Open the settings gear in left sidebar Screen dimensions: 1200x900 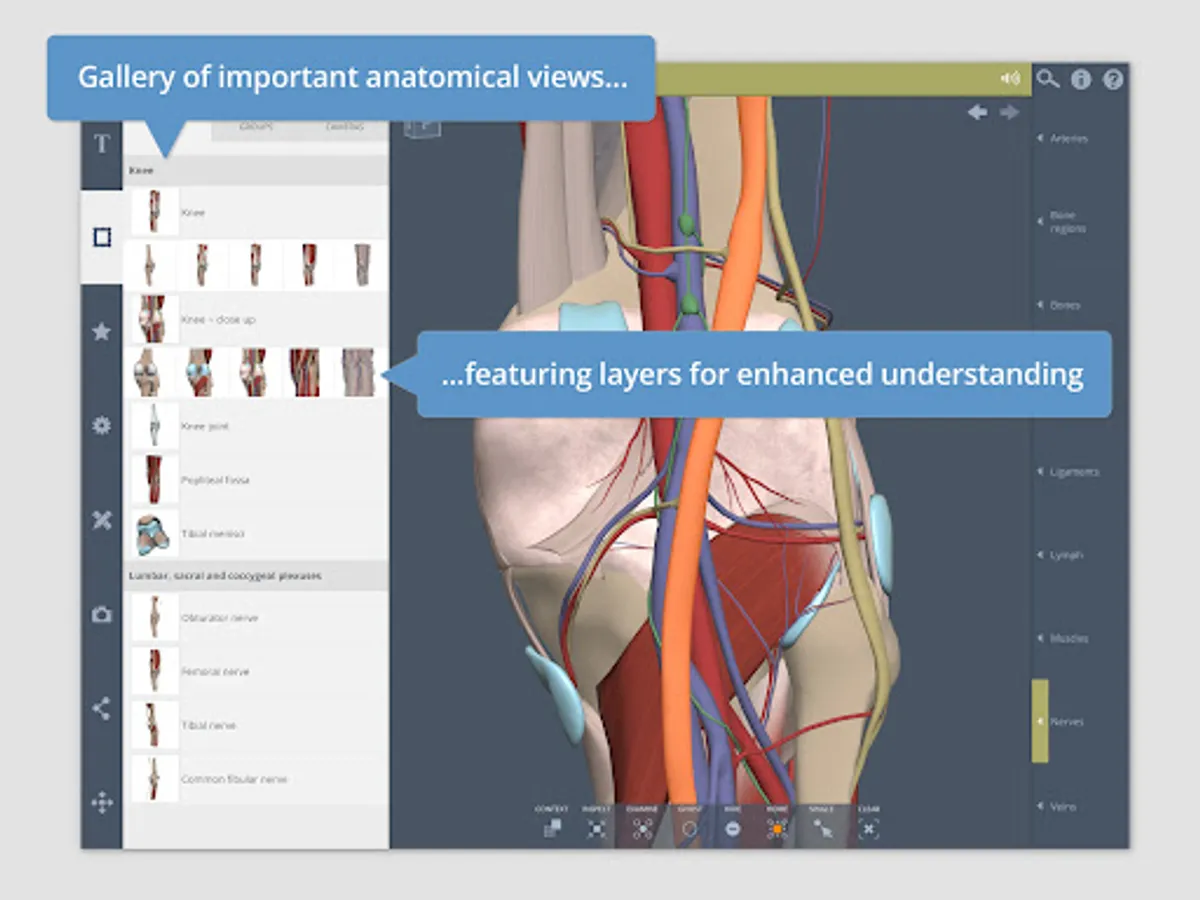click(101, 426)
